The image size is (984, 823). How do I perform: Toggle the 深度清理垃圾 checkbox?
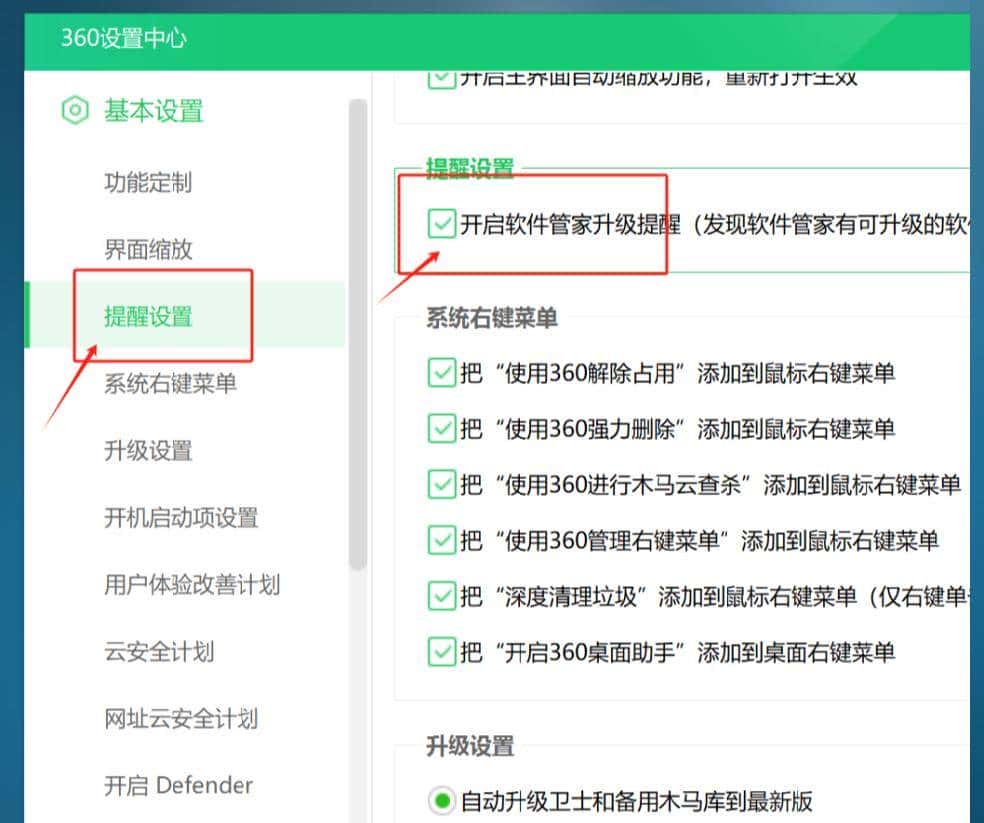coord(441,596)
